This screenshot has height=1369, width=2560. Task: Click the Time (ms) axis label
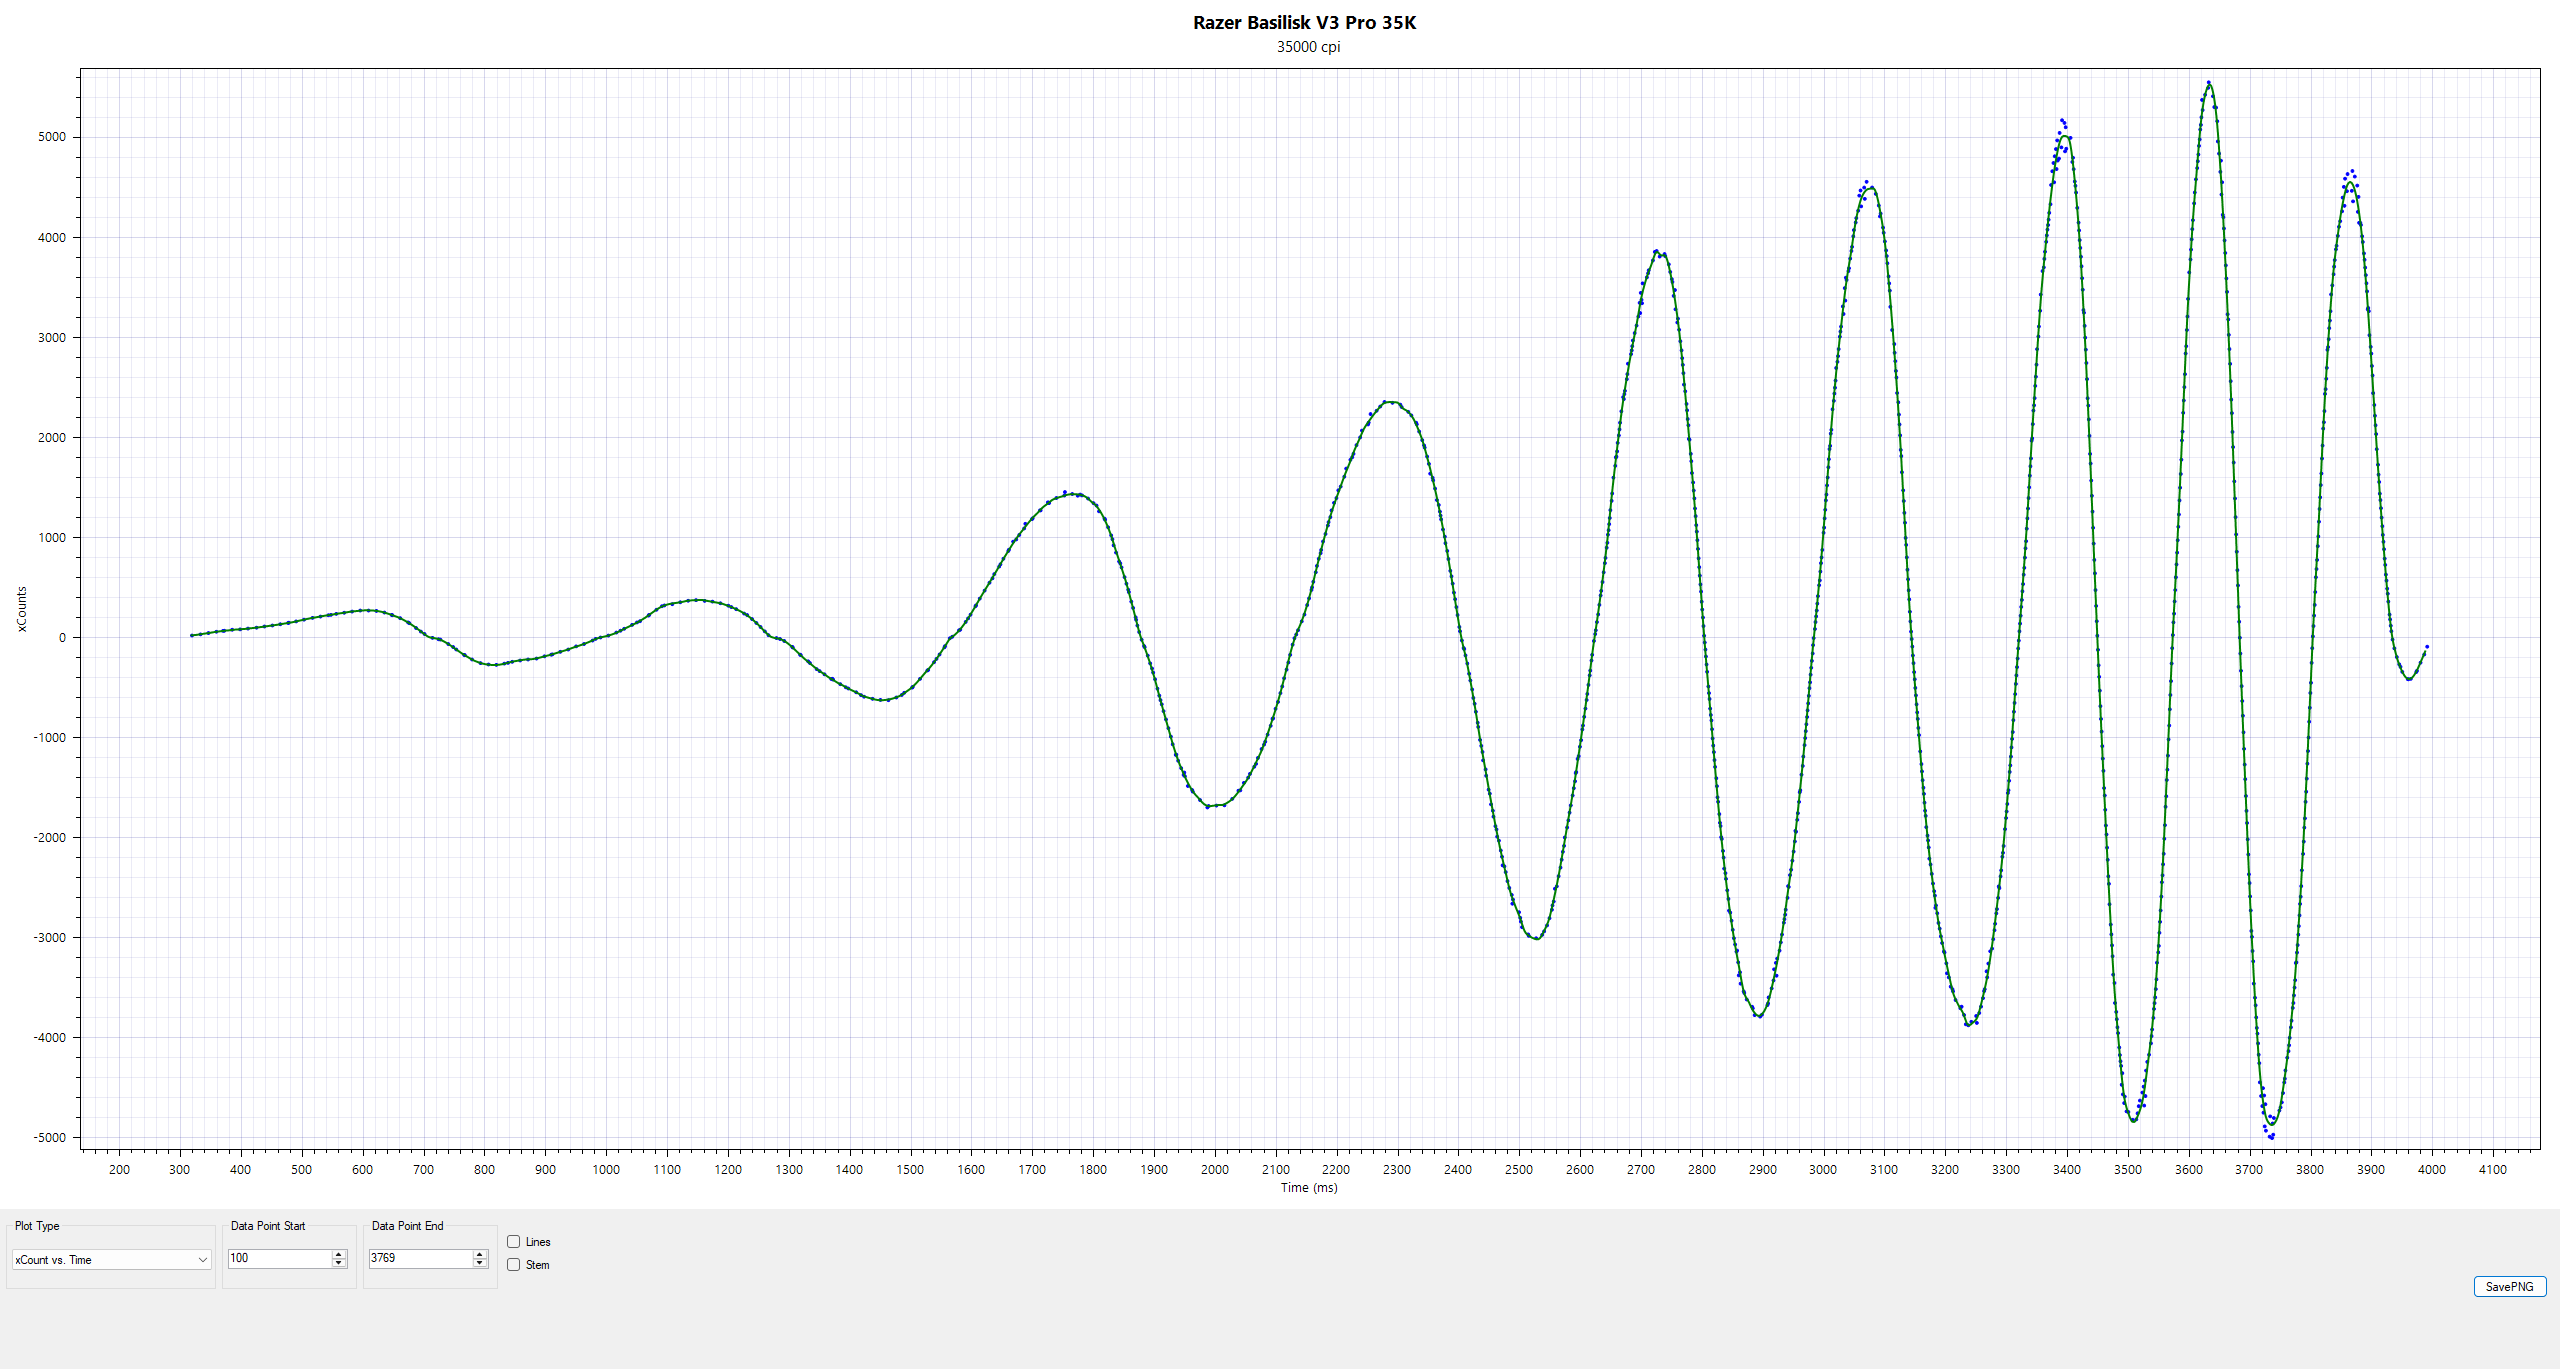click(1308, 1188)
